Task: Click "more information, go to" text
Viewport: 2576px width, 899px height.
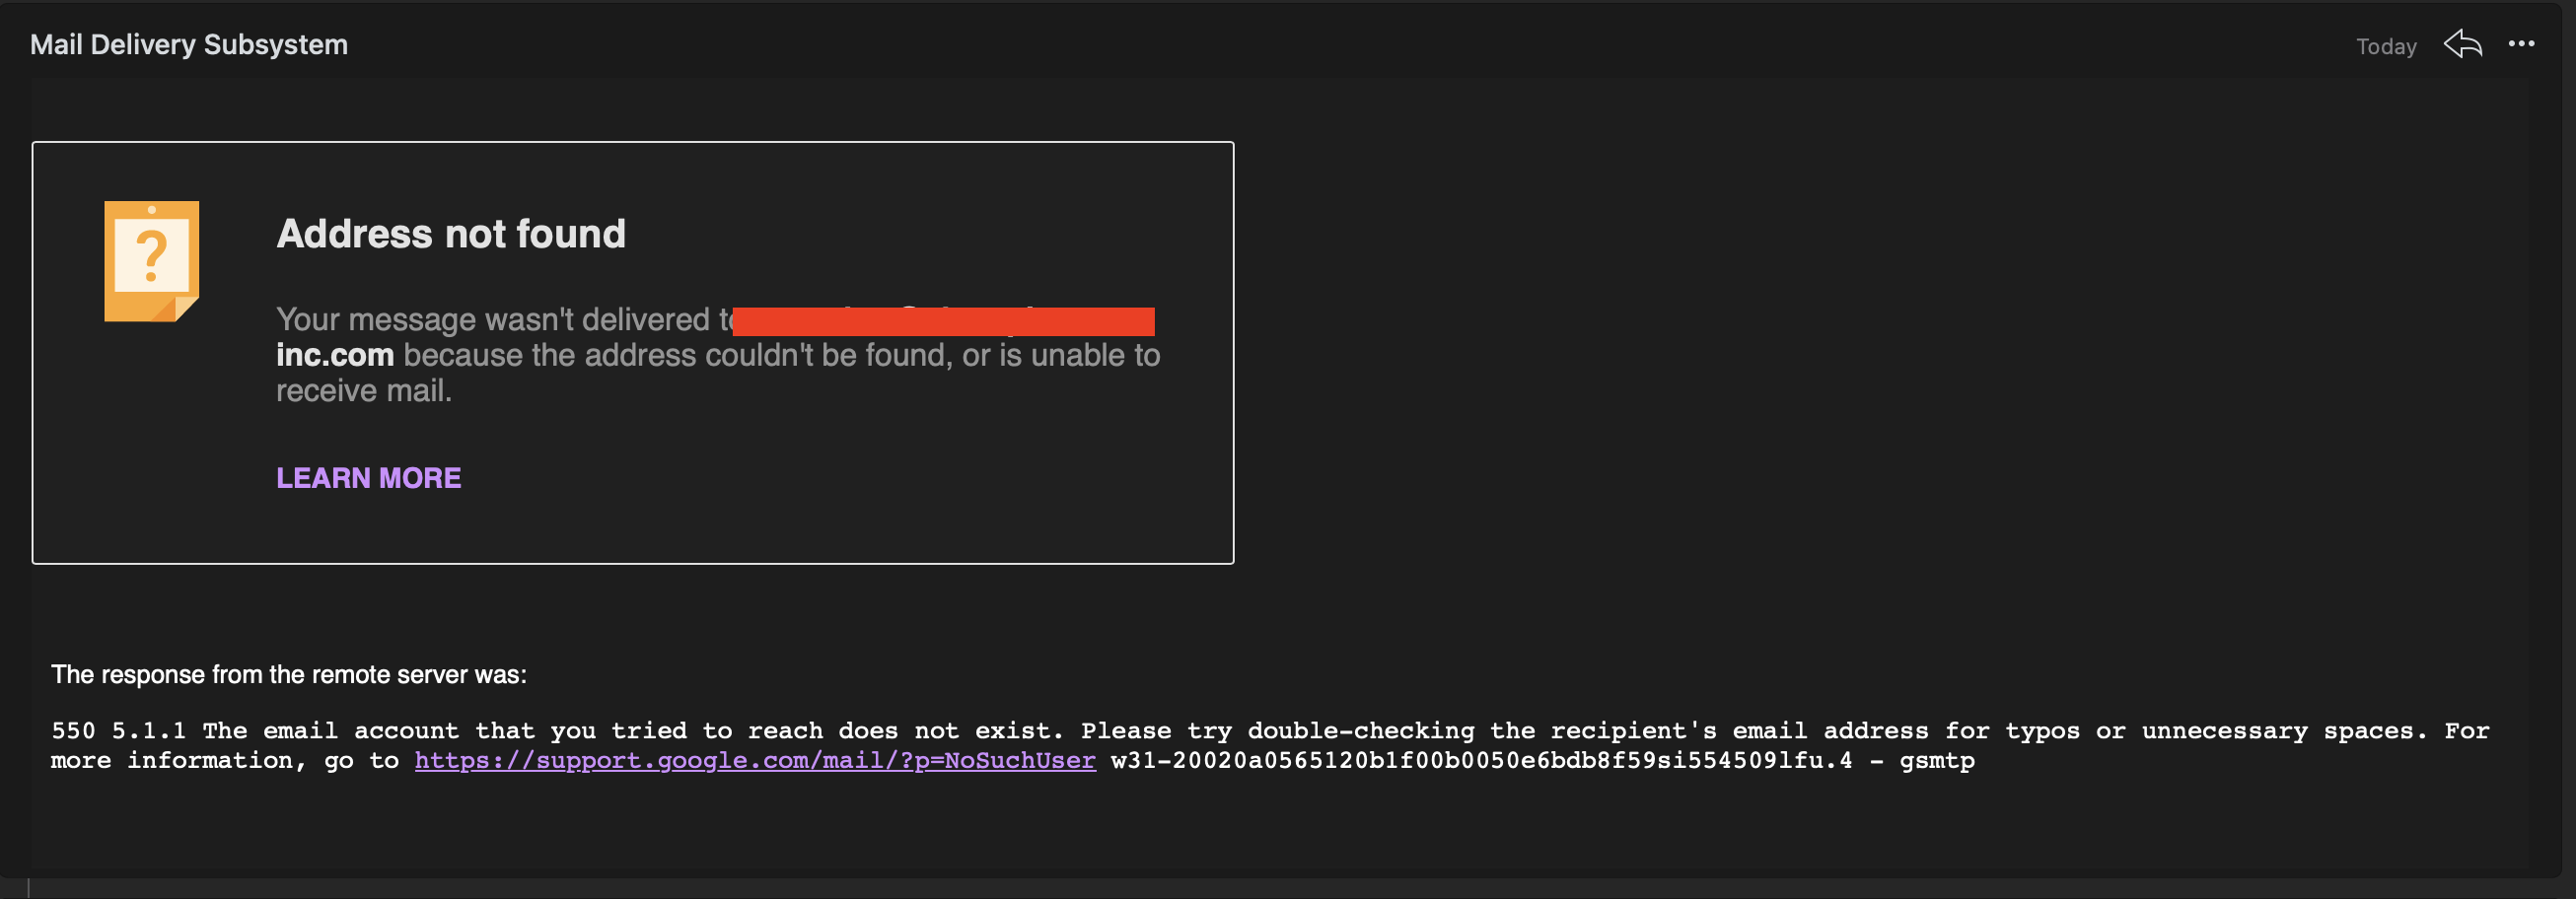Action: click(225, 761)
